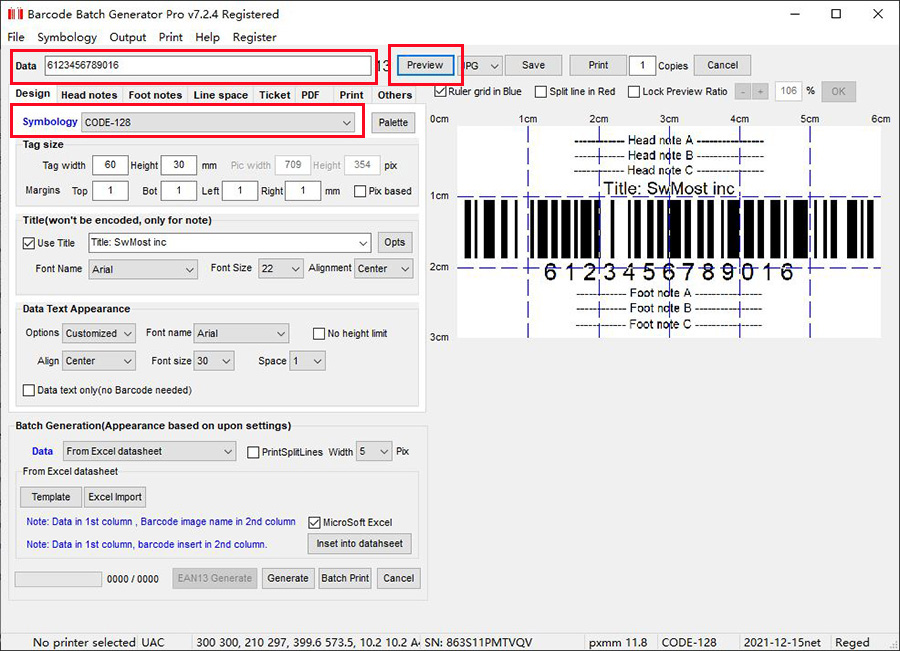
Task: Click the Right margin field
Action: point(302,191)
